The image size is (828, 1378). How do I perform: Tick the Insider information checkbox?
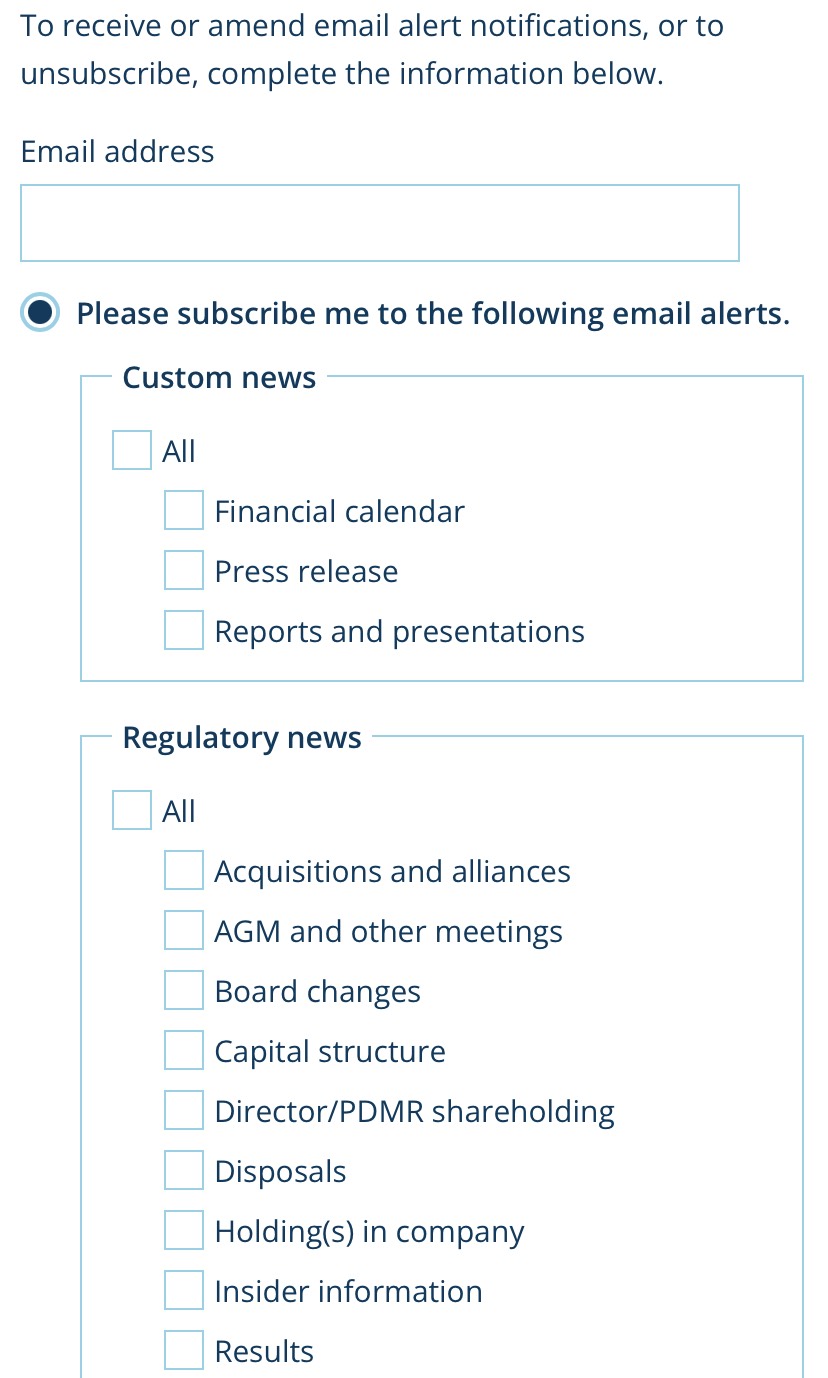point(184,1291)
